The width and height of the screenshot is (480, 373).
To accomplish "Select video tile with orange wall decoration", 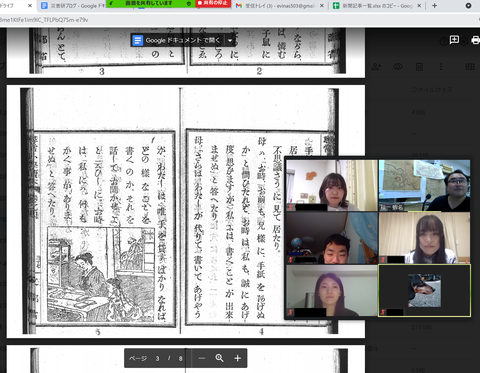I will click(x=332, y=185).
